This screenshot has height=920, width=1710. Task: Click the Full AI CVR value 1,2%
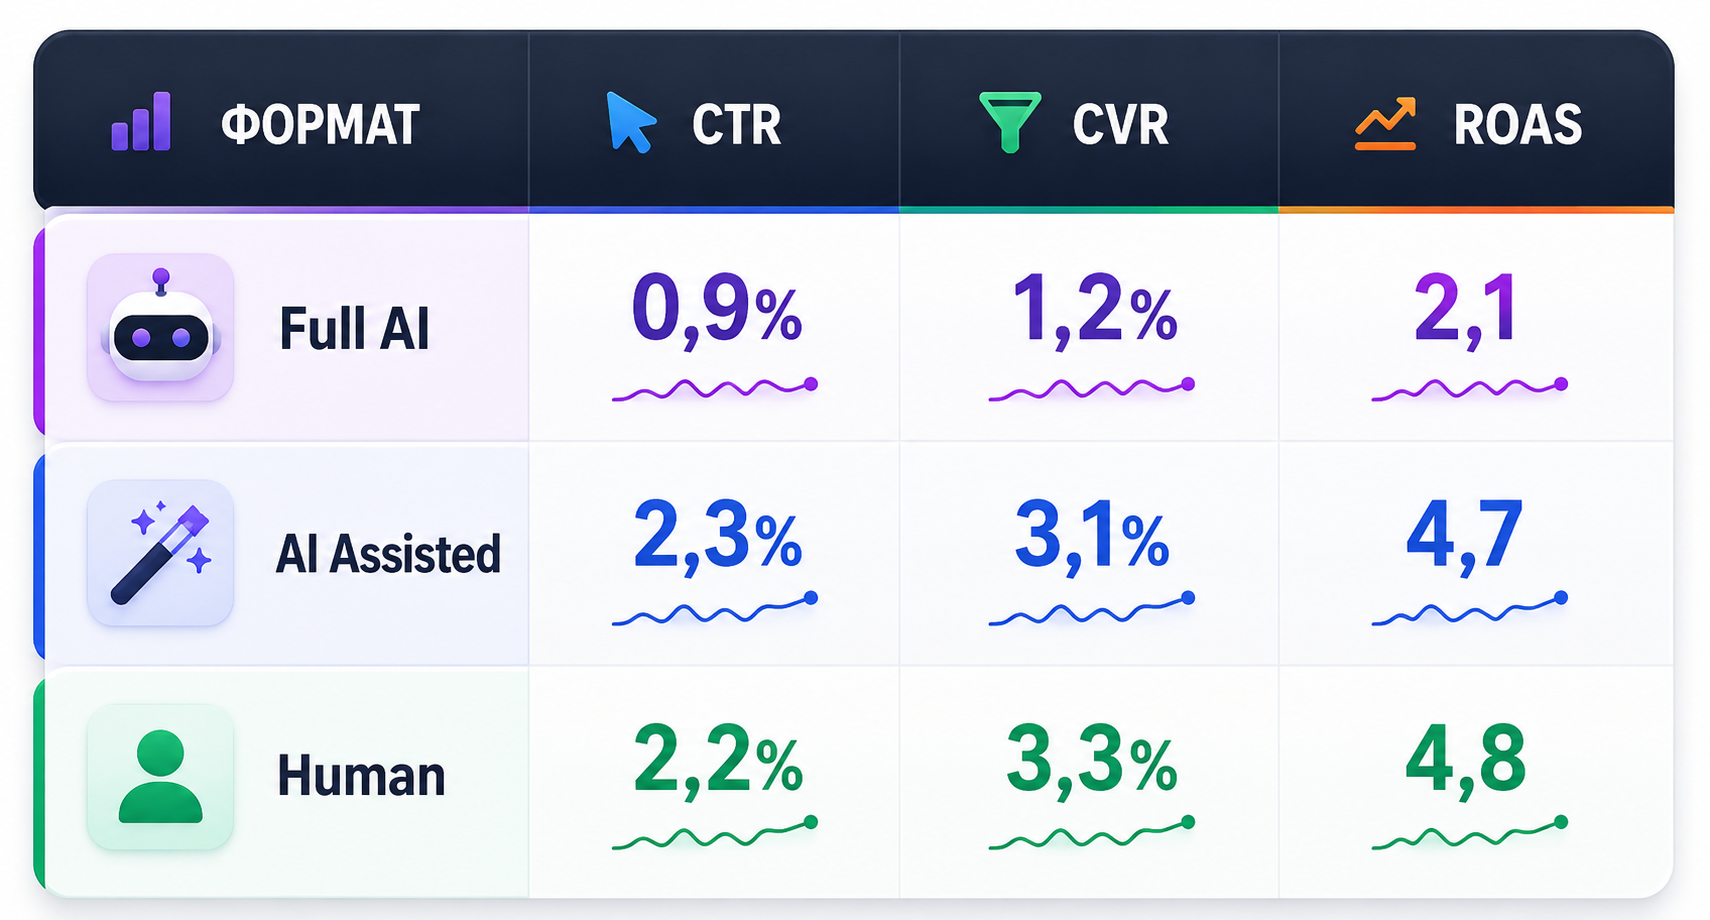(x=1094, y=311)
